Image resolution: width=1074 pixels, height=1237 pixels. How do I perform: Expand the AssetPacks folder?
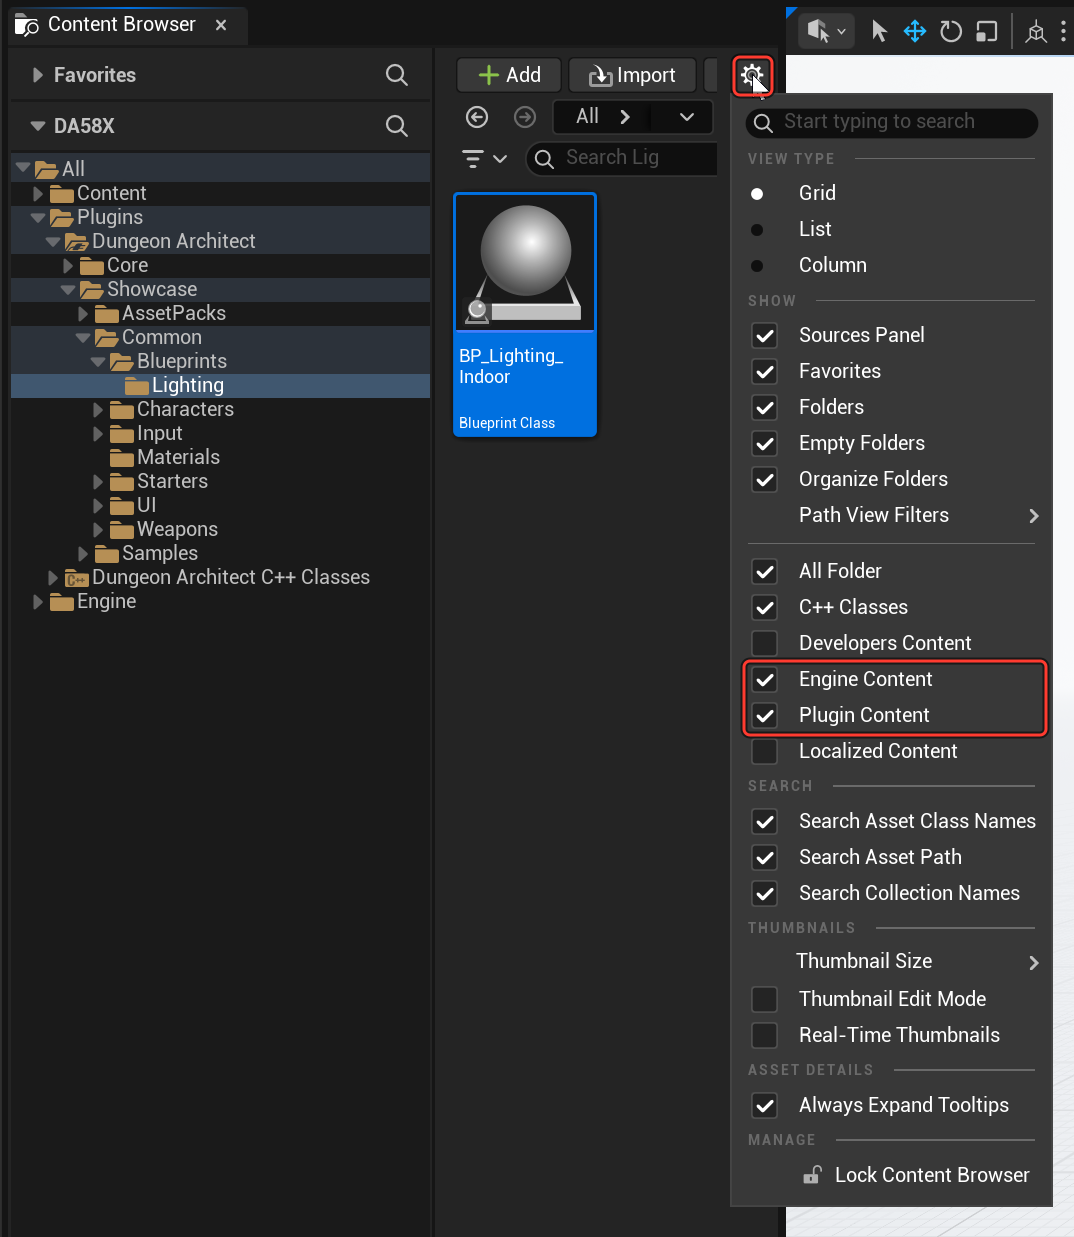(x=83, y=314)
